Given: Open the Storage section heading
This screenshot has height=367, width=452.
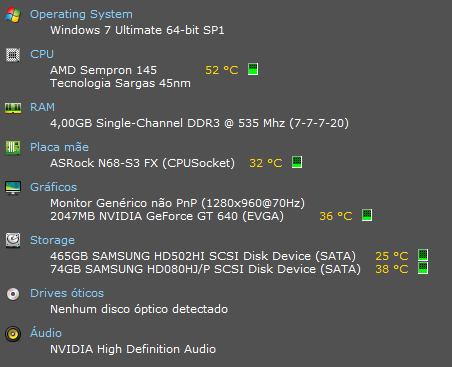Looking at the screenshot, I should pos(52,240).
